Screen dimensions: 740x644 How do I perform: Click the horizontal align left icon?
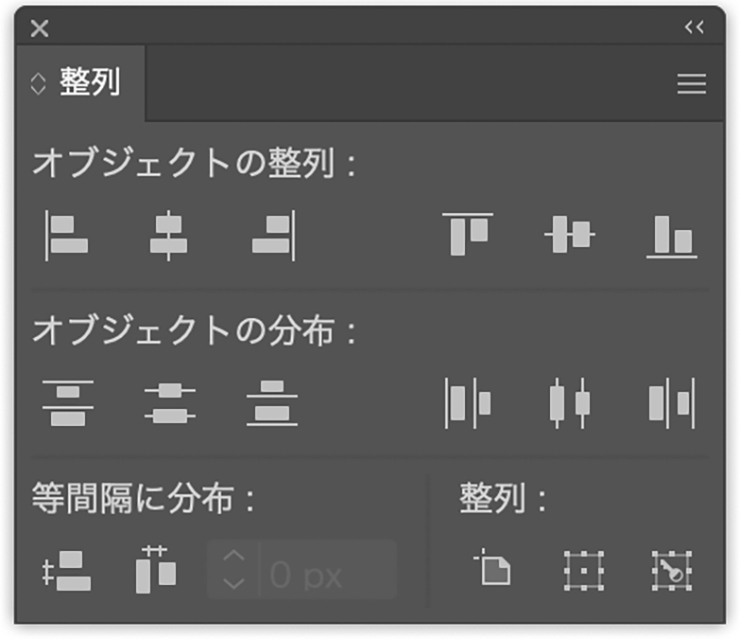pos(67,235)
